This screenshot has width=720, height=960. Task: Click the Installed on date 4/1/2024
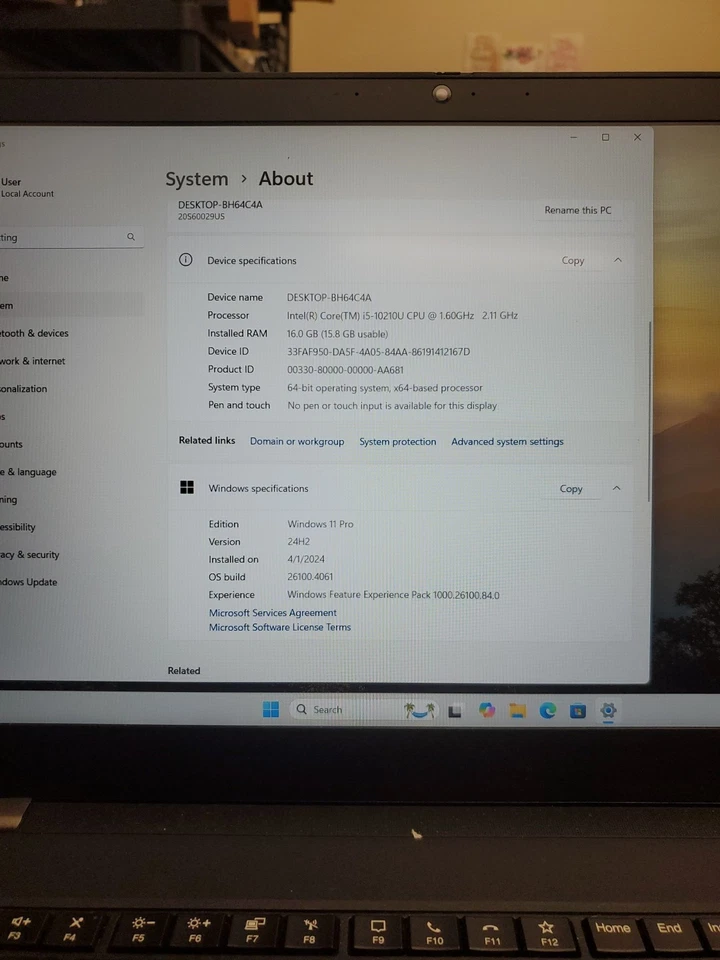tap(306, 559)
